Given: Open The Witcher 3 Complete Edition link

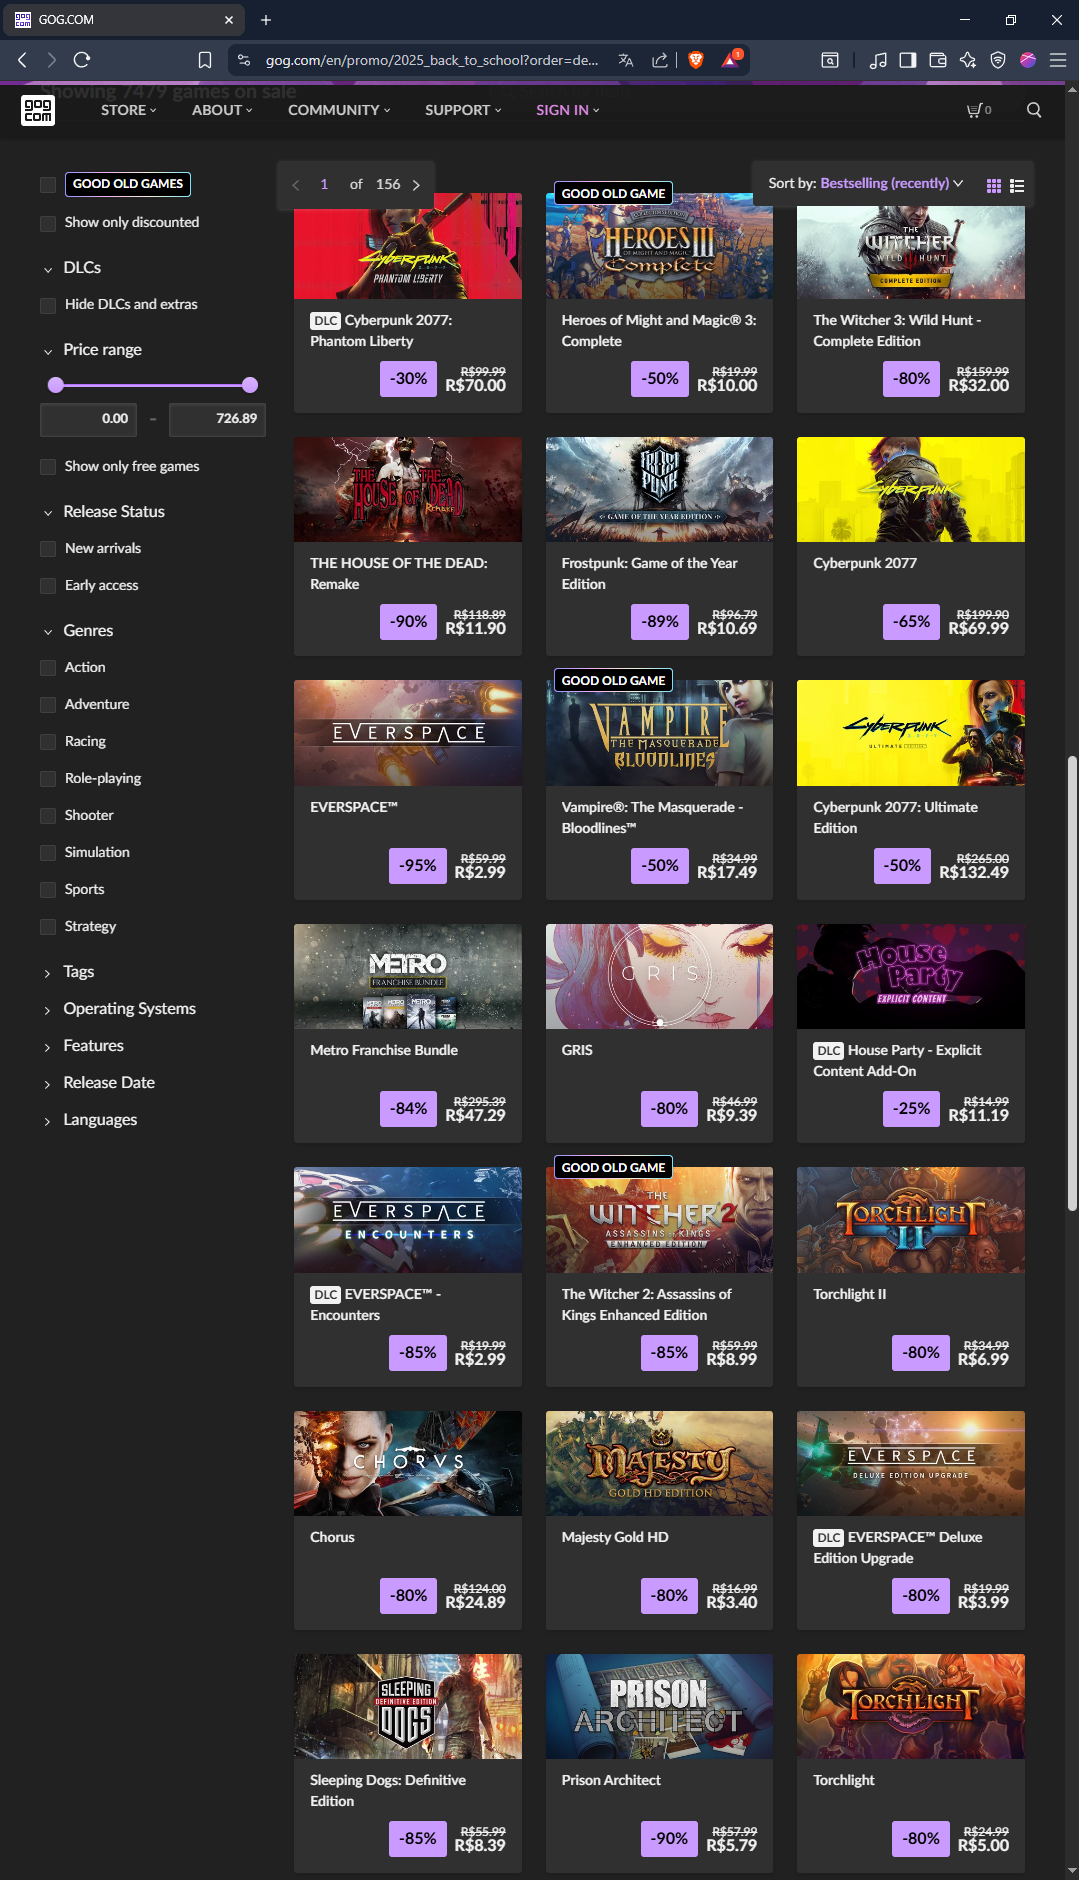Looking at the screenshot, I should (897, 331).
